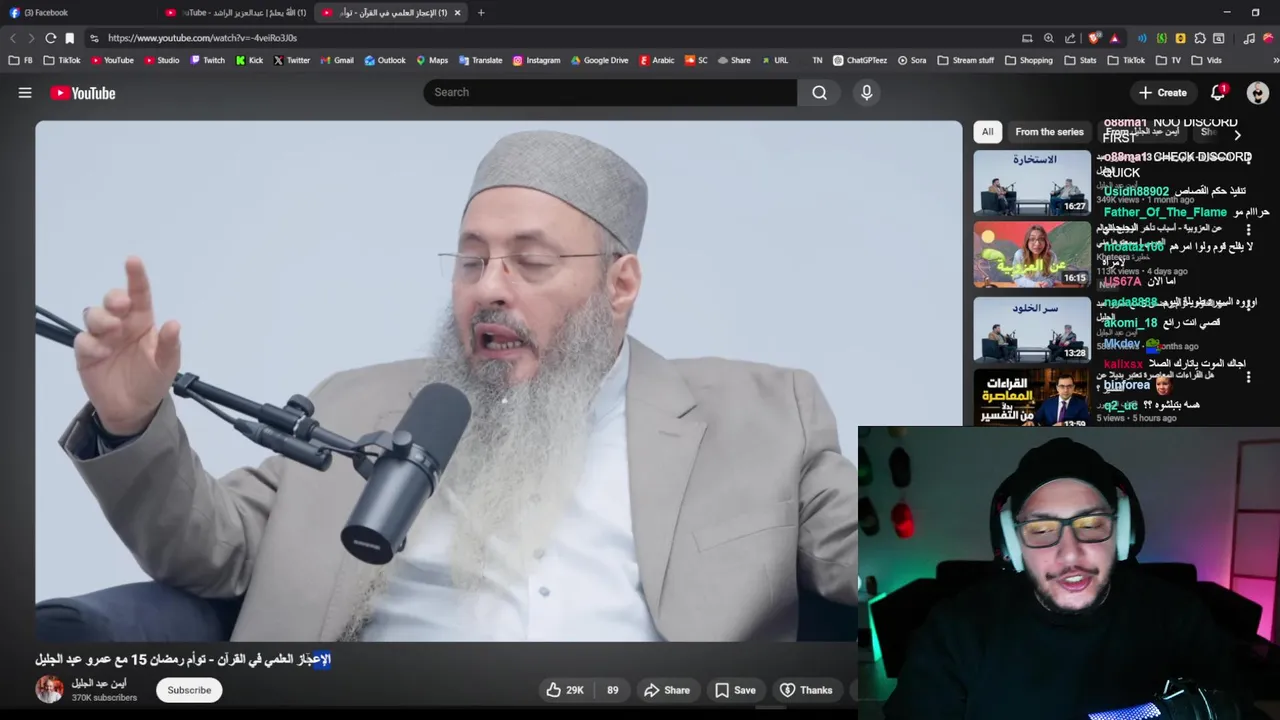The height and width of the screenshot is (720, 1280).
Task: Reload the page in the browser toolbar
Action: click(x=50, y=38)
